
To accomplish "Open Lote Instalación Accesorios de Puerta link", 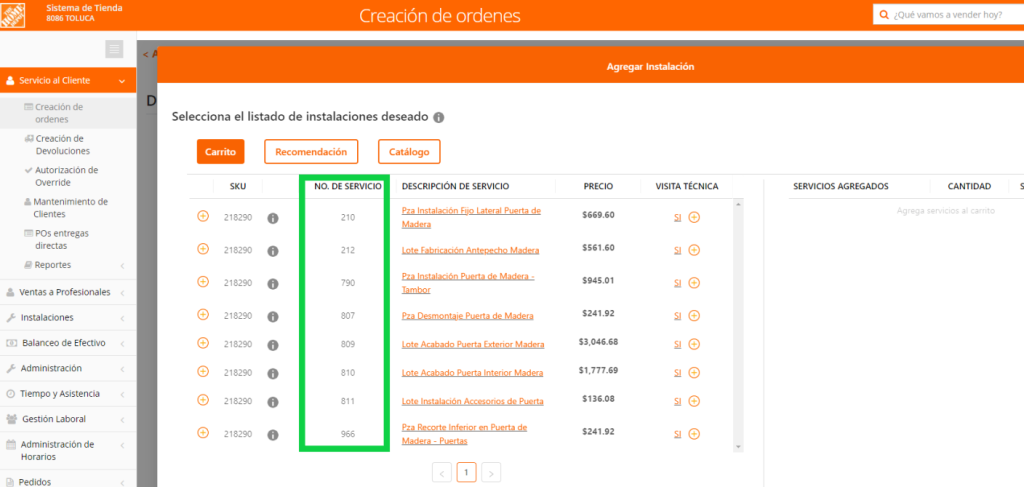I will [x=472, y=401].
